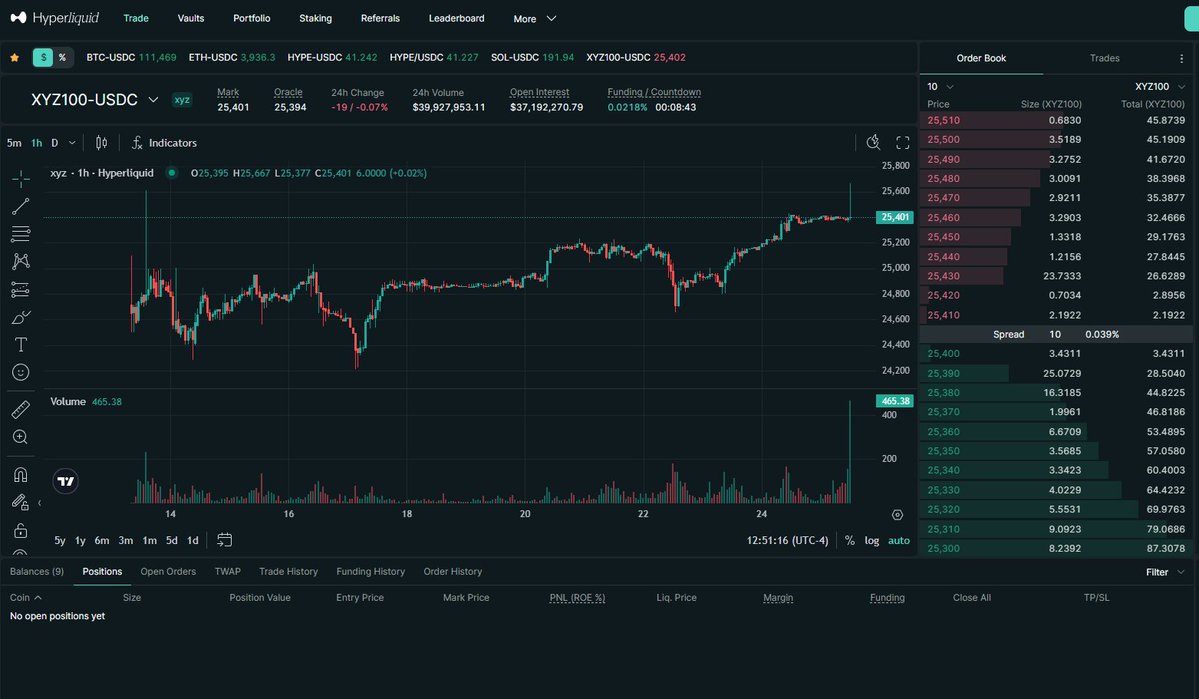1199x699 pixels.
Task: Set chart range to 1m
Action: (149, 541)
